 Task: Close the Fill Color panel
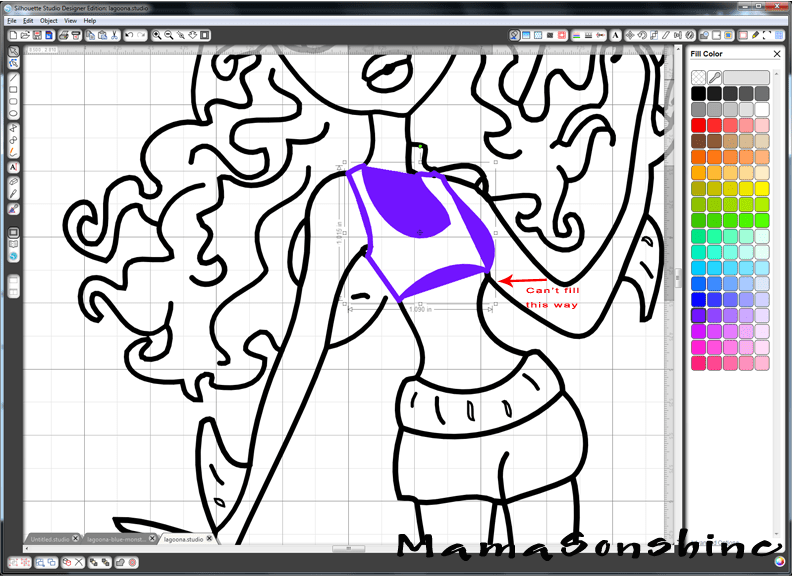pyautogui.click(x=778, y=54)
